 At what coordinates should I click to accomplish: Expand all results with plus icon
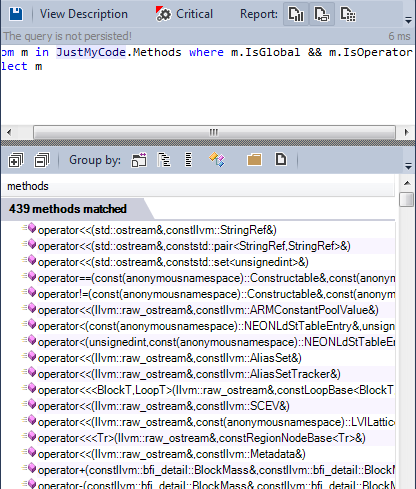[16, 160]
